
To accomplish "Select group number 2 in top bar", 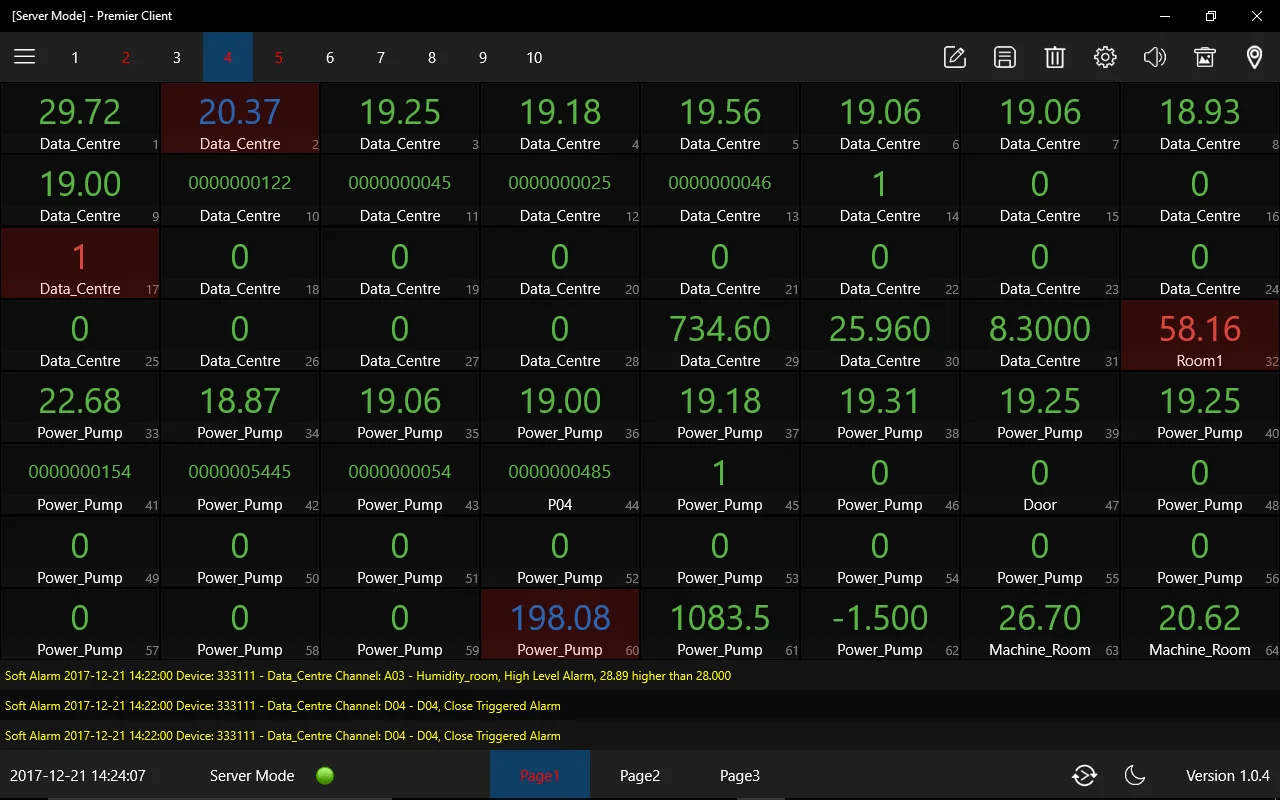I will pyautogui.click(x=126, y=58).
